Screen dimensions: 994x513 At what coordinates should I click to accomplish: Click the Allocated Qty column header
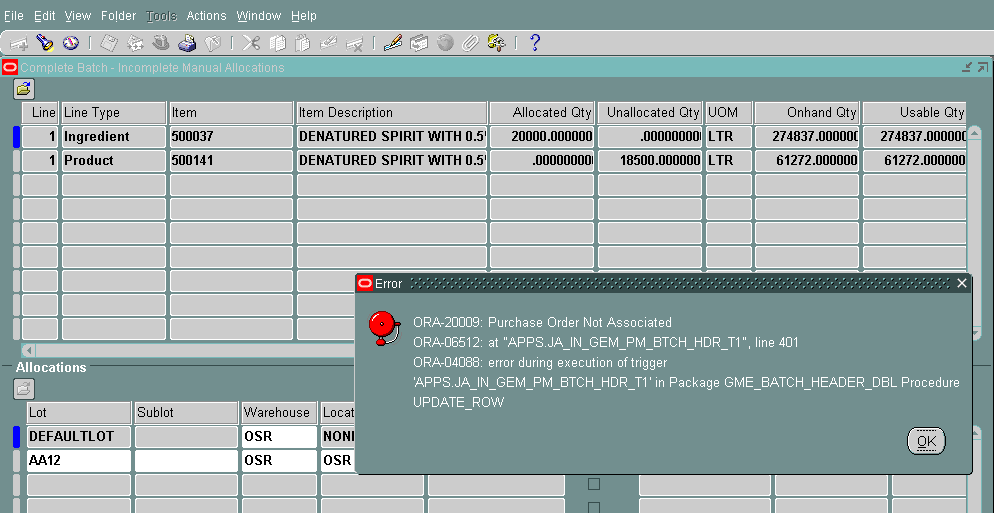tap(542, 113)
